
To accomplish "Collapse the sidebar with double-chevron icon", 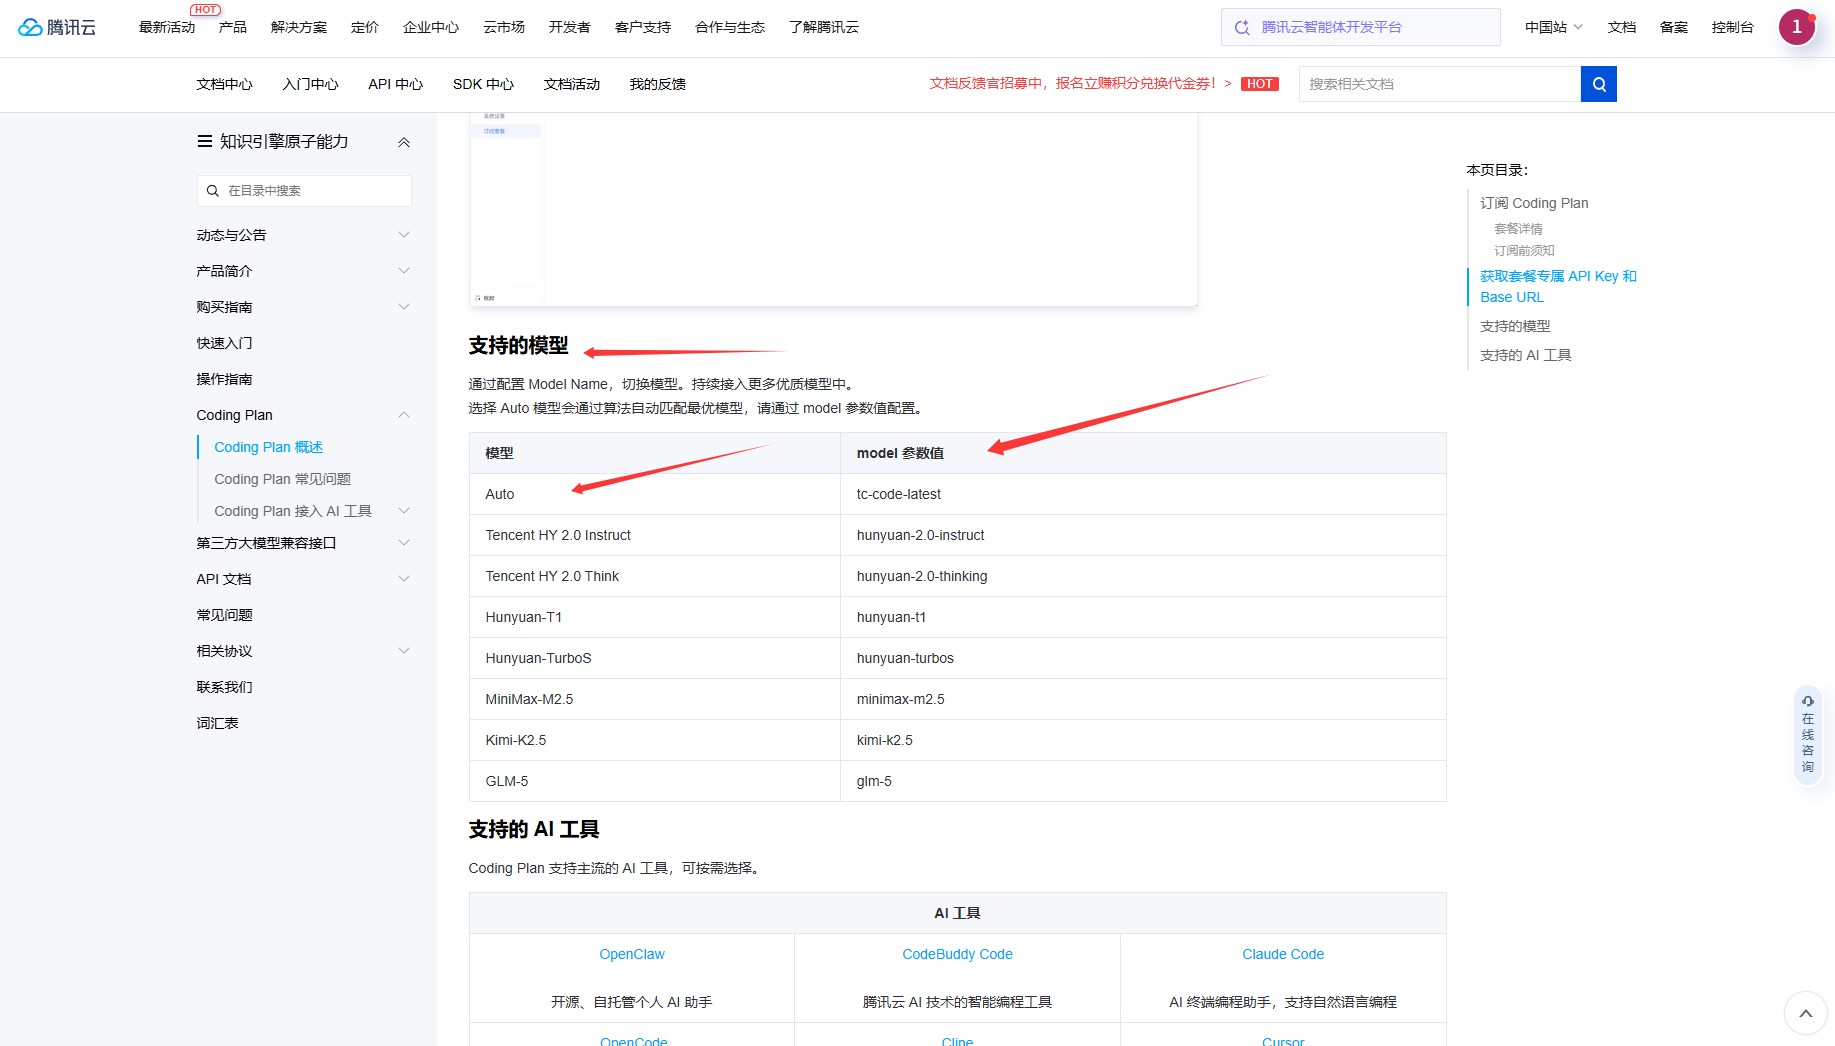I will point(404,142).
